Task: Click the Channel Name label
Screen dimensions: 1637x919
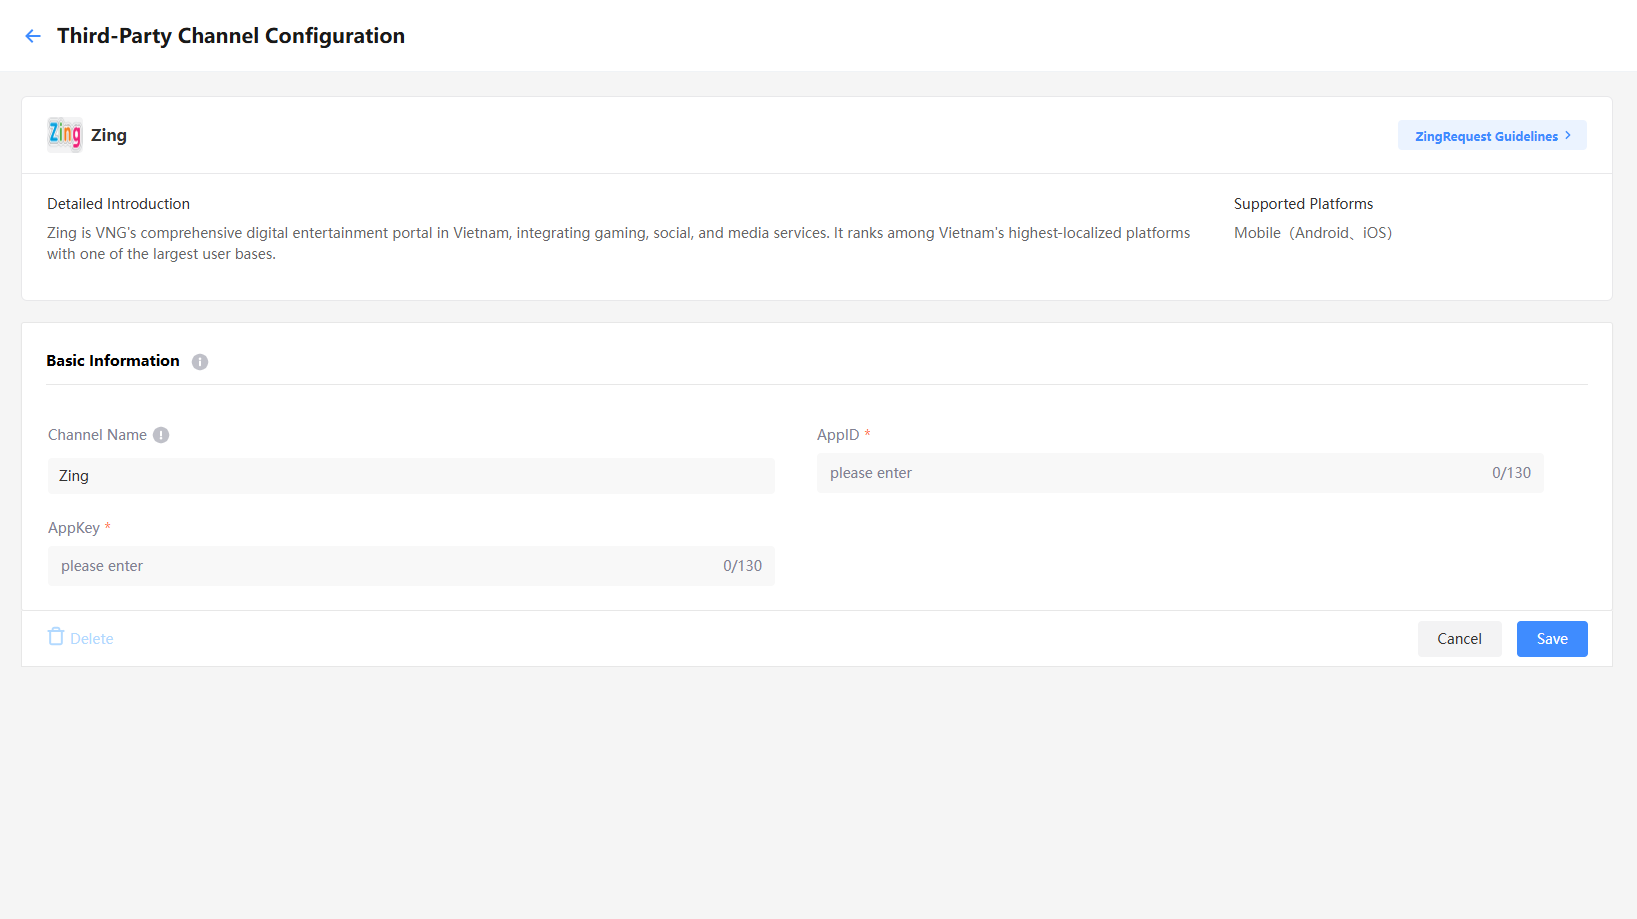Action: (97, 435)
